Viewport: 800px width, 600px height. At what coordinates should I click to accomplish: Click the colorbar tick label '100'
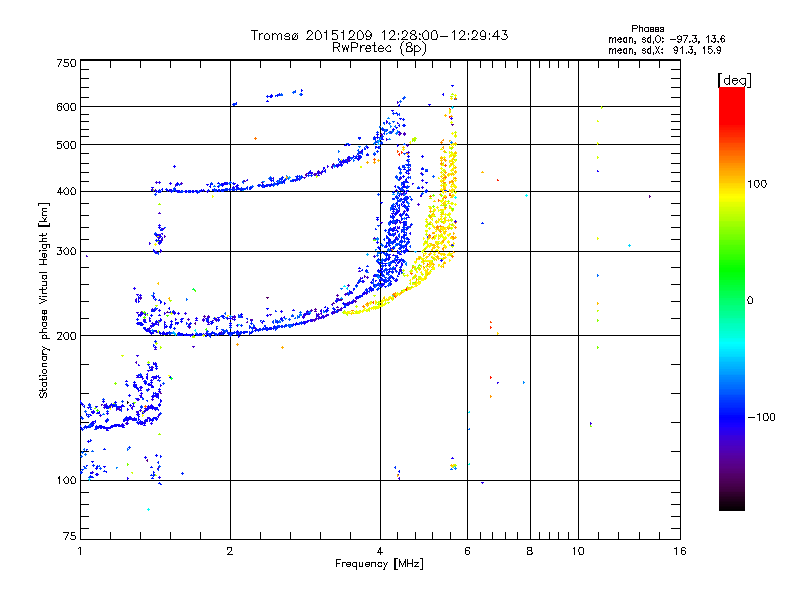pos(757,184)
